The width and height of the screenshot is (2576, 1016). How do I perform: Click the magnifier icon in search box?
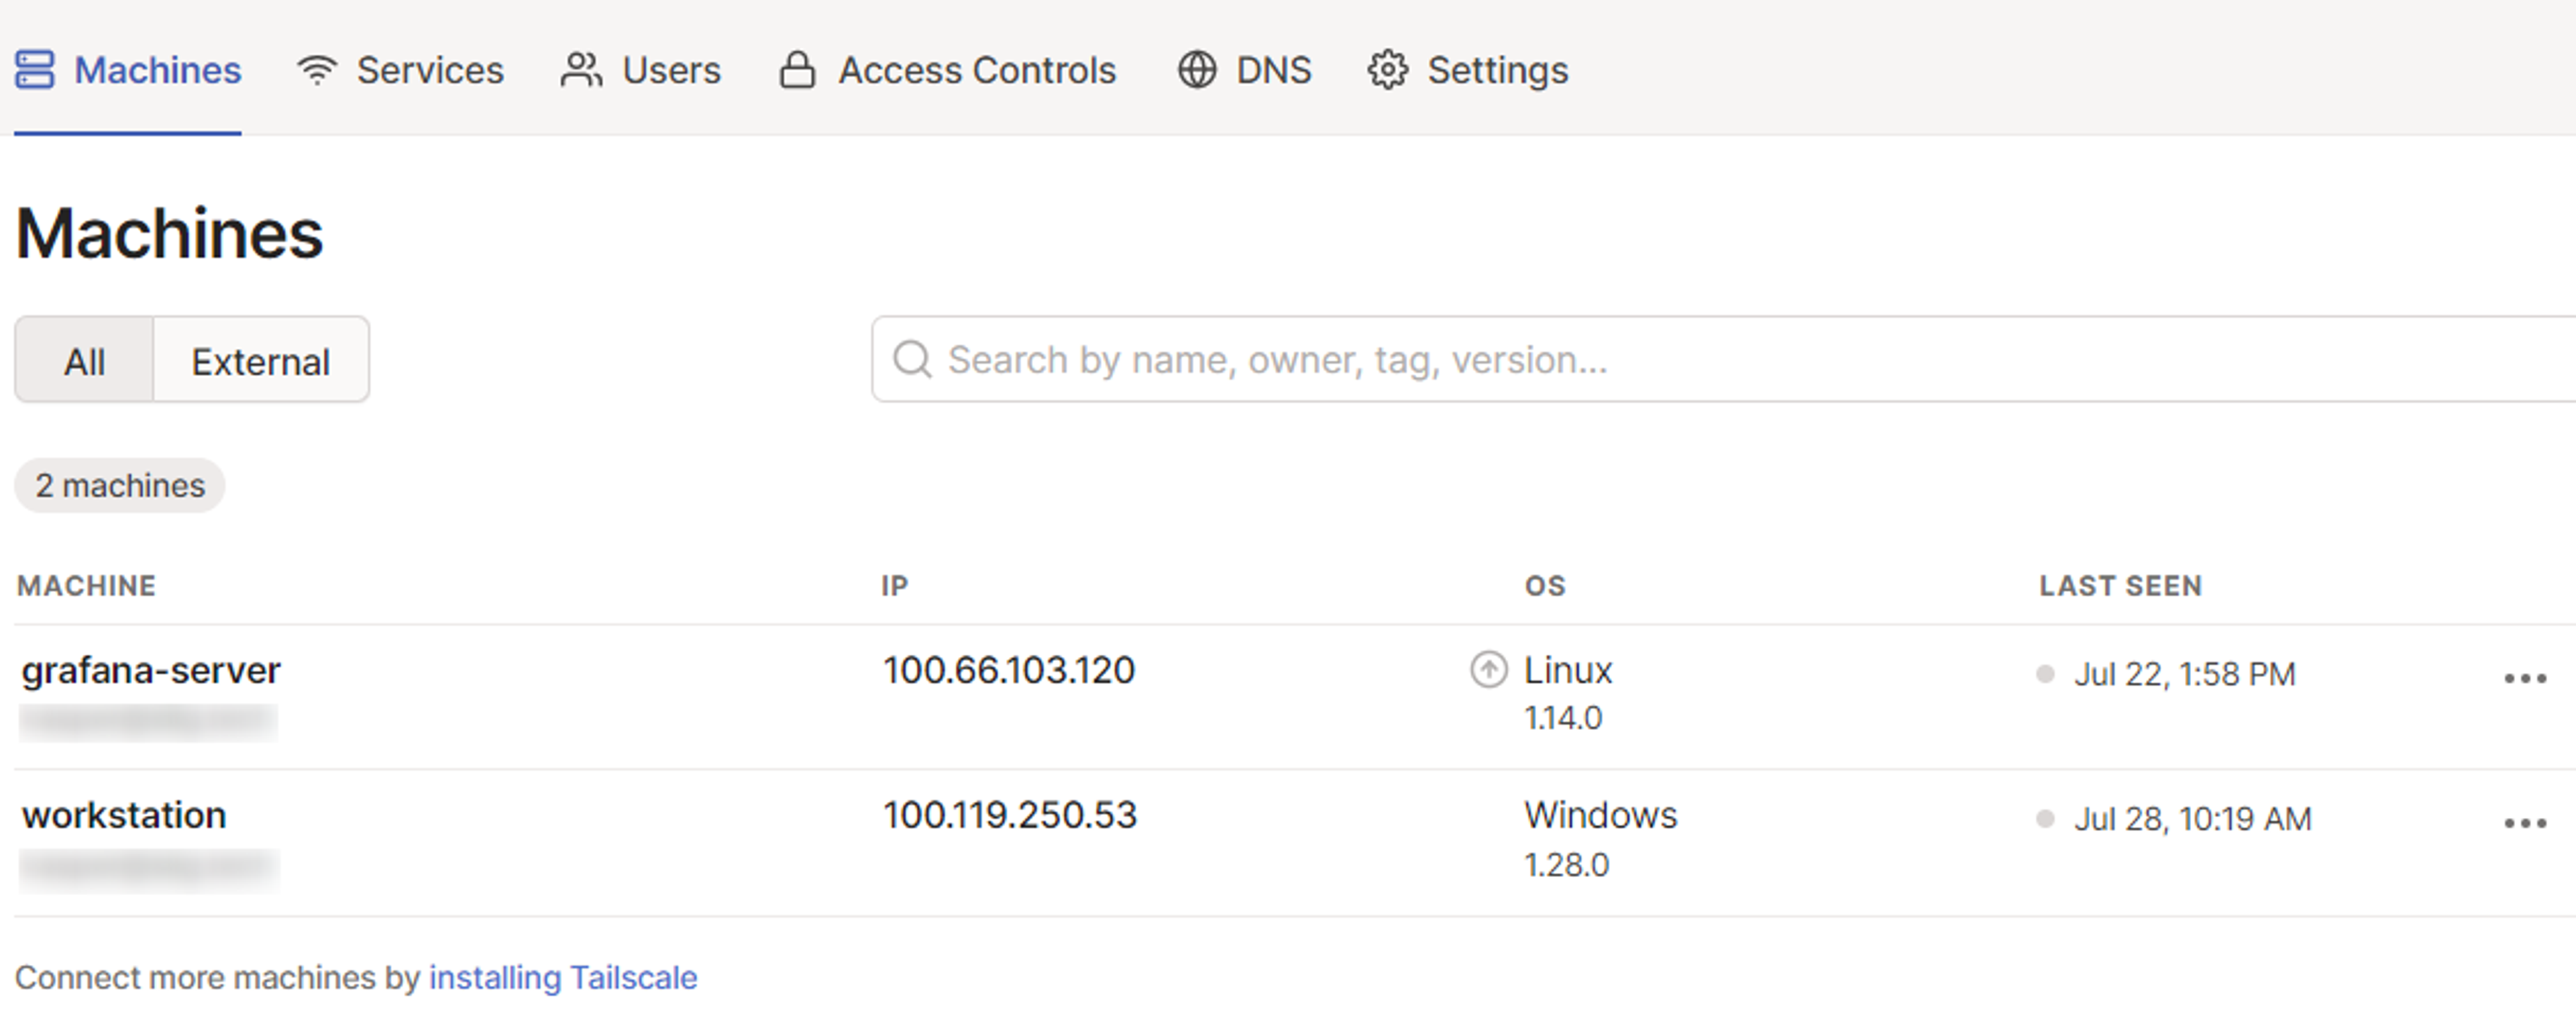(912, 359)
